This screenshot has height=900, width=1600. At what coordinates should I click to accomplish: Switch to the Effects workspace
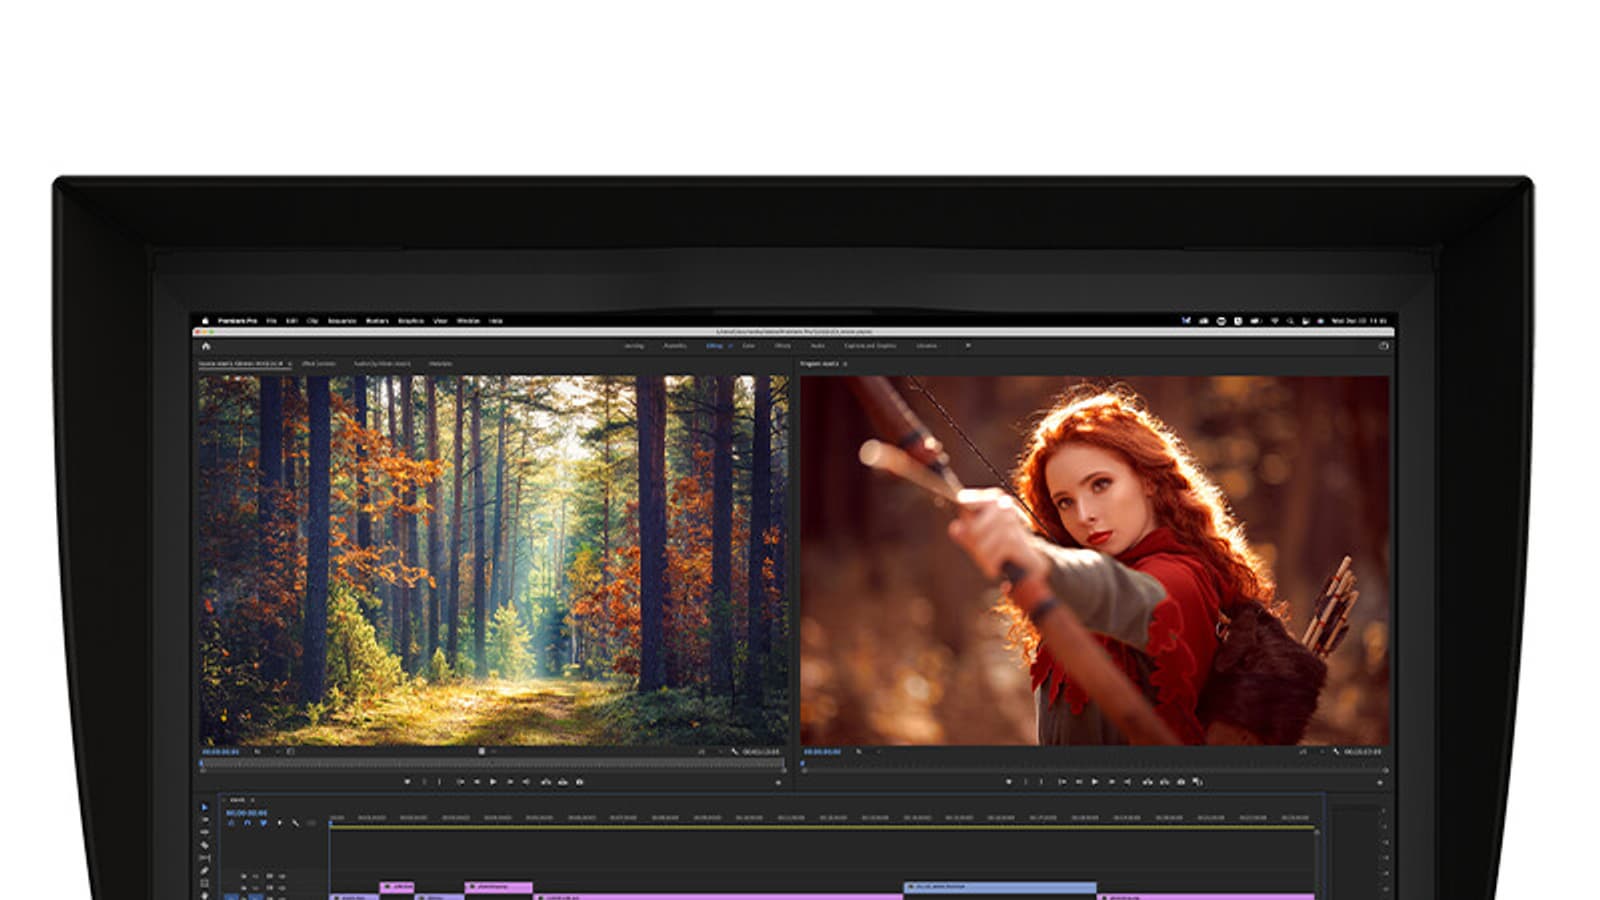(x=783, y=346)
